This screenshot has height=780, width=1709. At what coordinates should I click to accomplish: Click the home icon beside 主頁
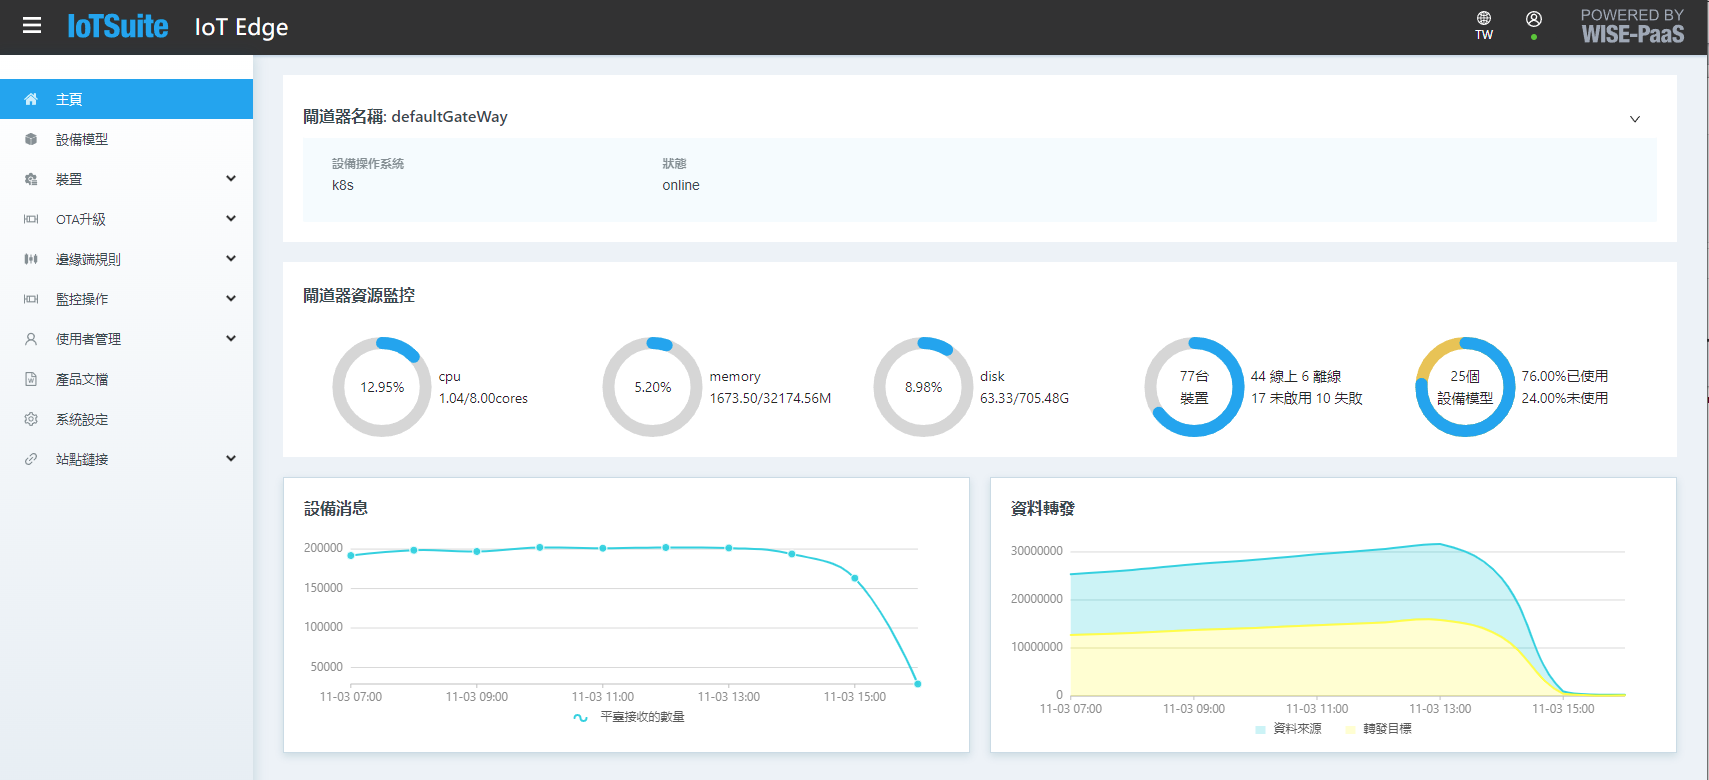pyautogui.click(x=31, y=99)
